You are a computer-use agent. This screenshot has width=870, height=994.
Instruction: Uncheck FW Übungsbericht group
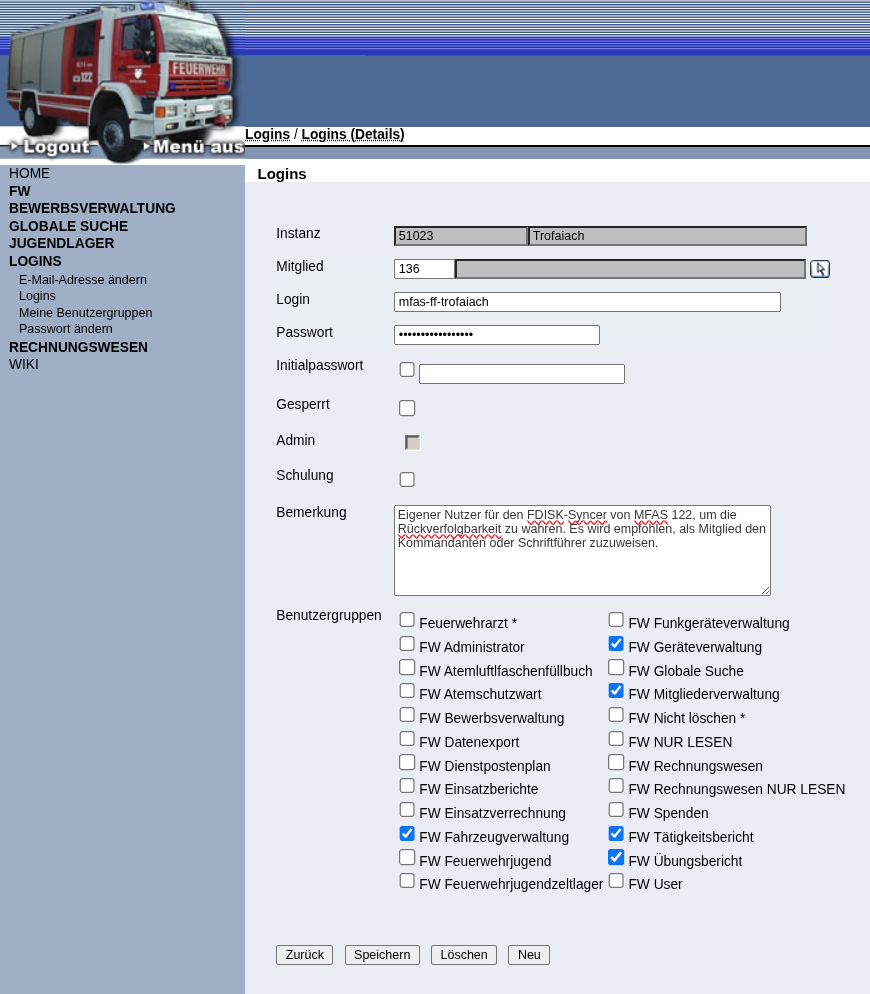coord(616,857)
